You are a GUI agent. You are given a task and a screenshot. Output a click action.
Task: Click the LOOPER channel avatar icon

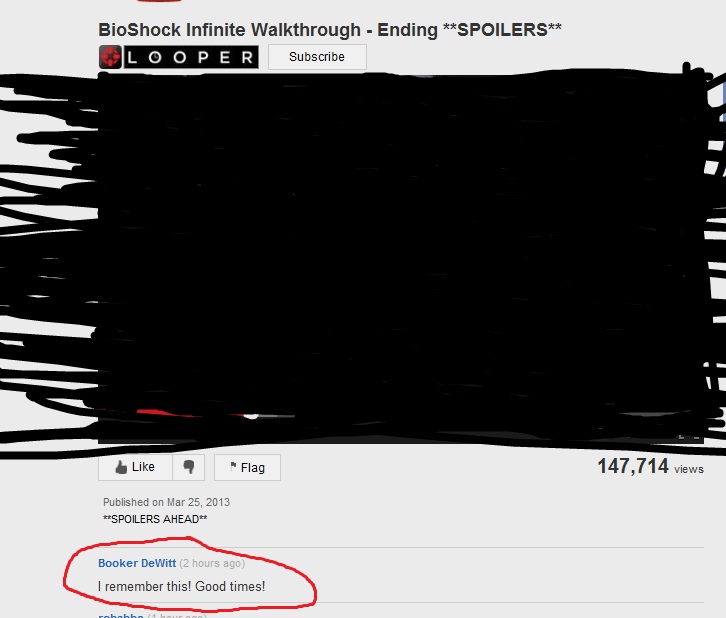click(110, 57)
